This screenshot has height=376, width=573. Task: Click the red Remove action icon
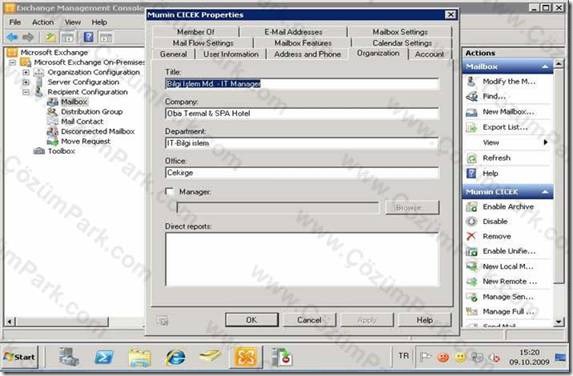pyautogui.click(x=471, y=236)
